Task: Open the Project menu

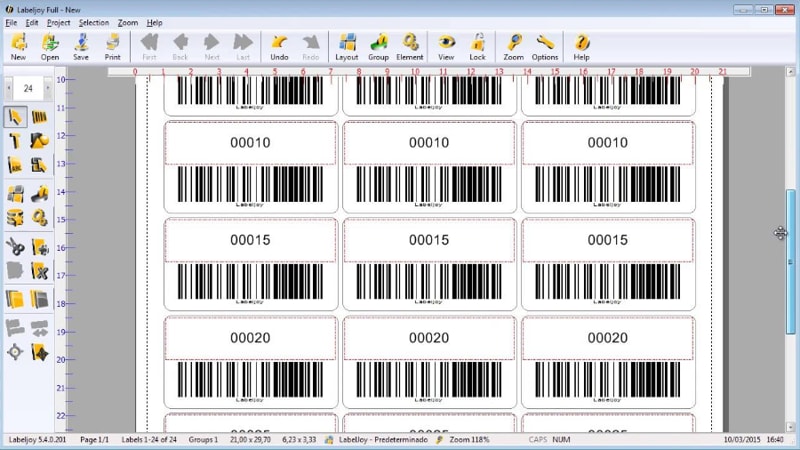Action: point(59,22)
